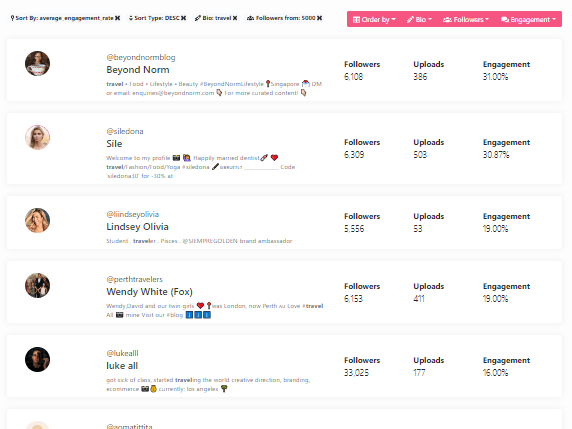Remove the Bio: travel filter
The image size is (572, 429).
click(x=235, y=18)
